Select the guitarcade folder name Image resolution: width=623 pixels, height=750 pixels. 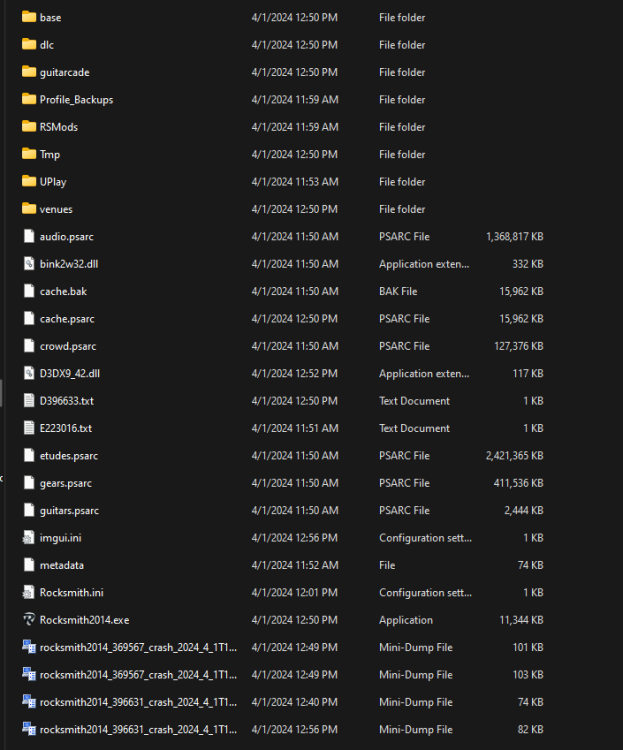click(64, 72)
